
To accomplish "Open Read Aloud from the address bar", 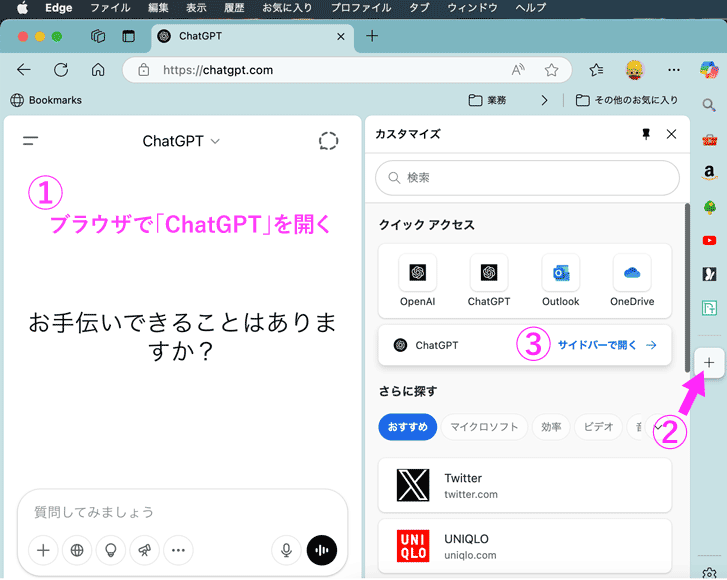I will [518, 70].
